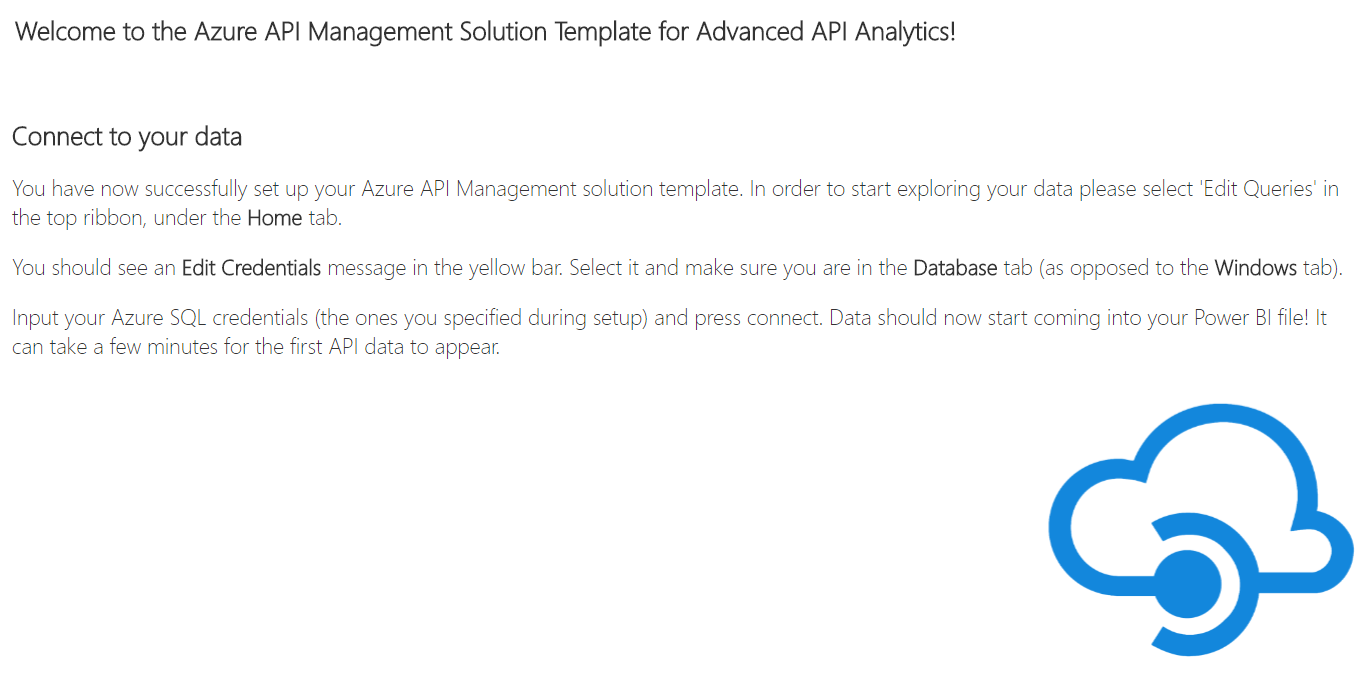
Task: Select the paragraph starting 'You have now successfully'
Action: point(676,204)
